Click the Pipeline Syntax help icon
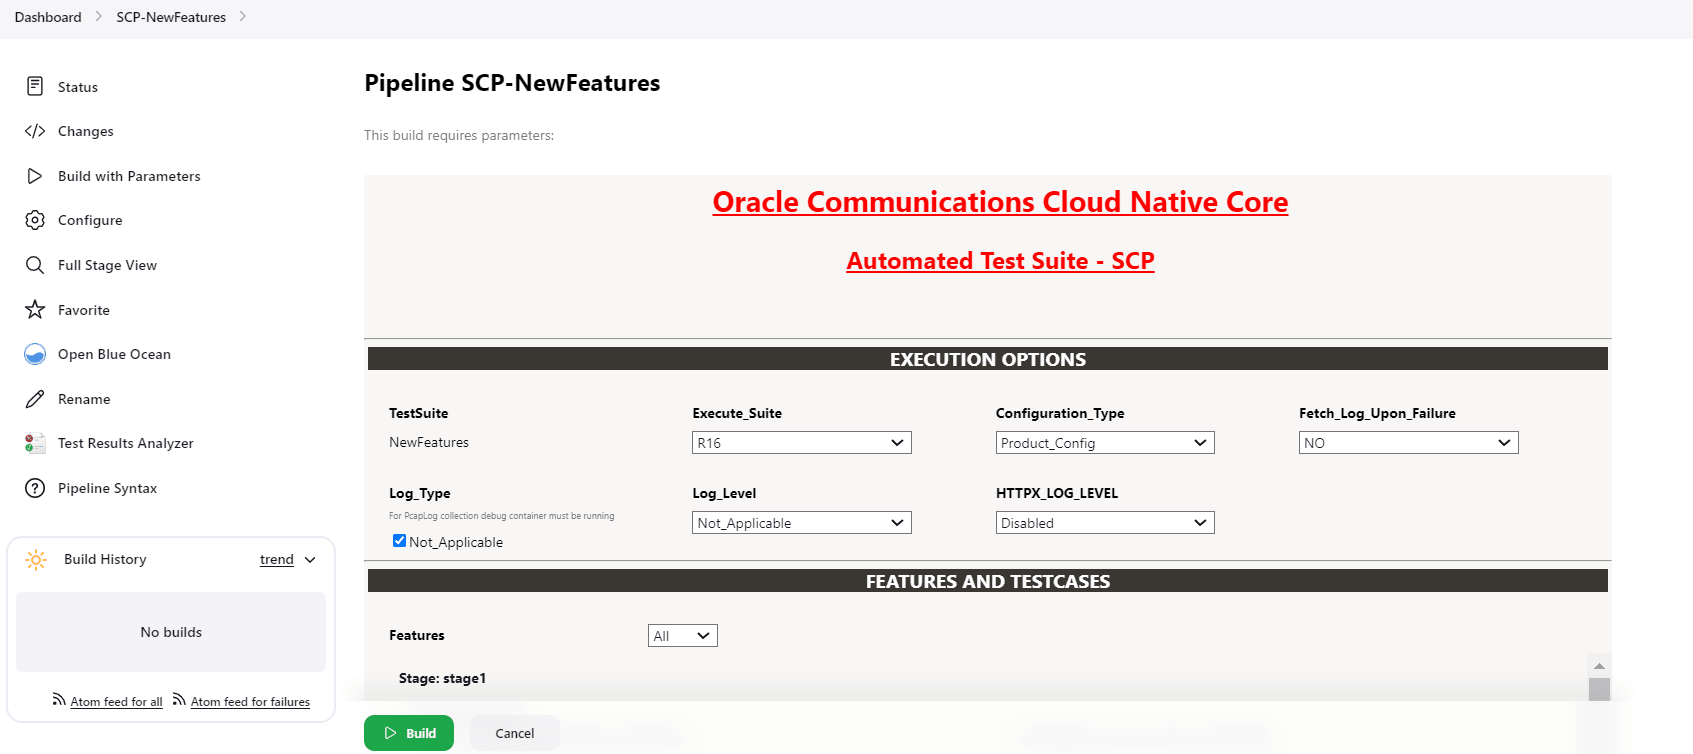1693x754 pixels. [x=35, y=488]
